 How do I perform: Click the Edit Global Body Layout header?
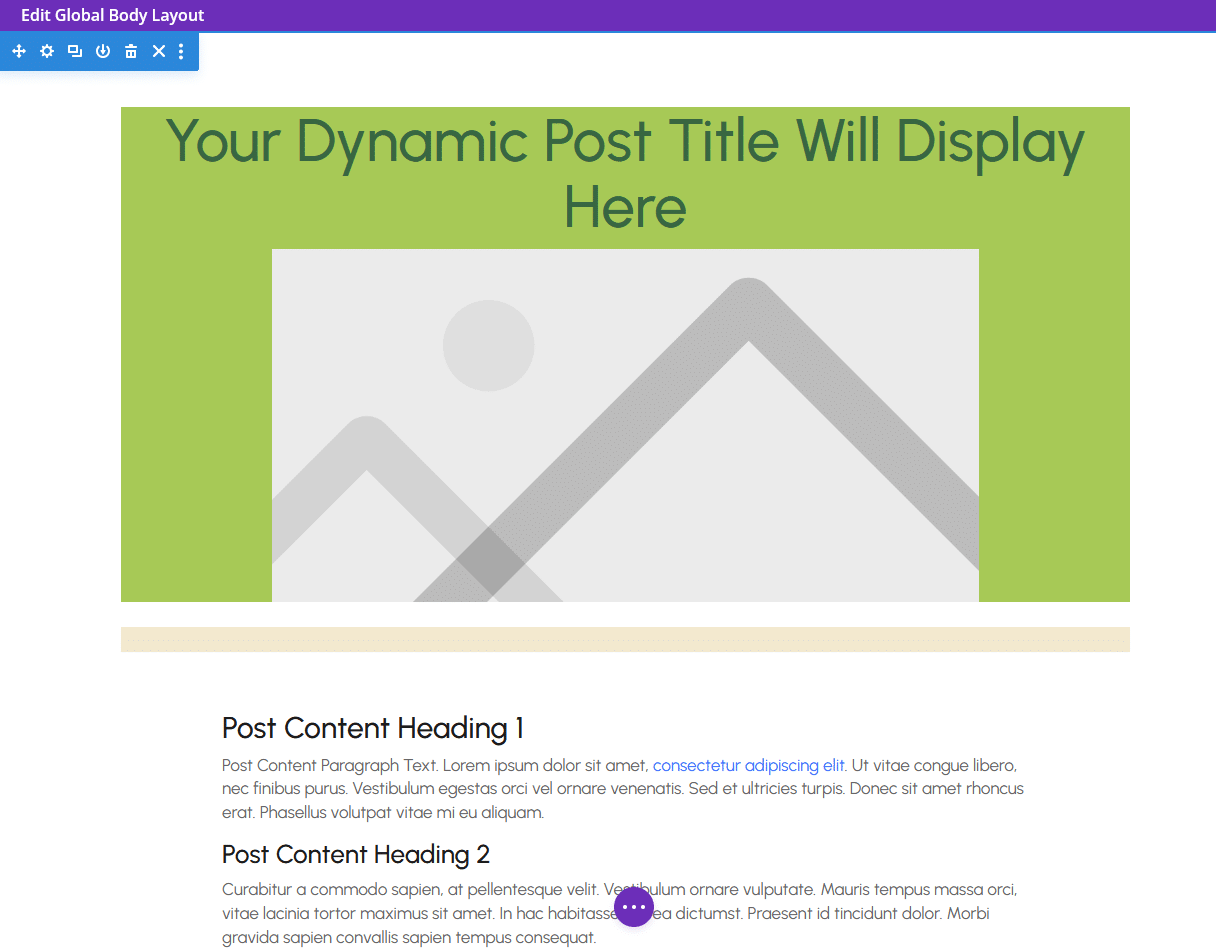pos(112,15)
